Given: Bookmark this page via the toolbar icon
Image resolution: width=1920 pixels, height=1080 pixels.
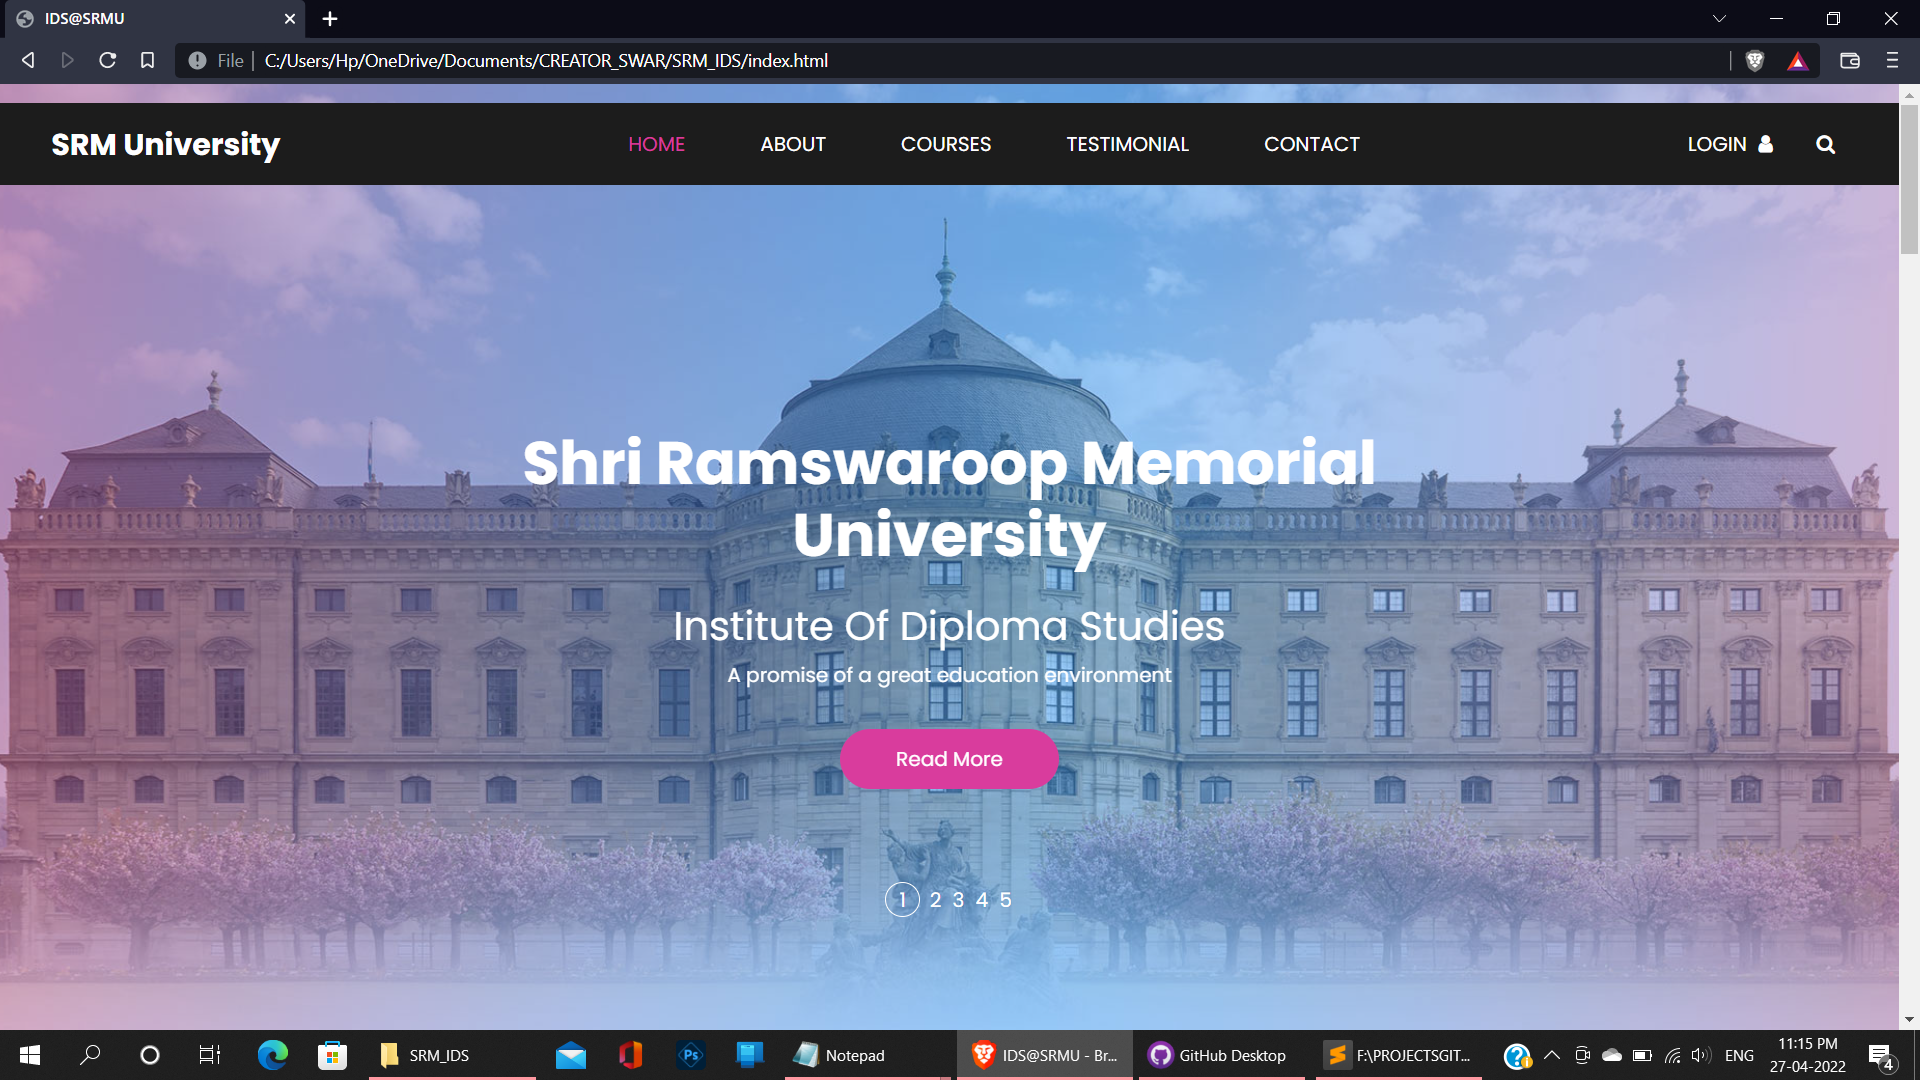Looking at the screenshot, I should pos(148,60).
